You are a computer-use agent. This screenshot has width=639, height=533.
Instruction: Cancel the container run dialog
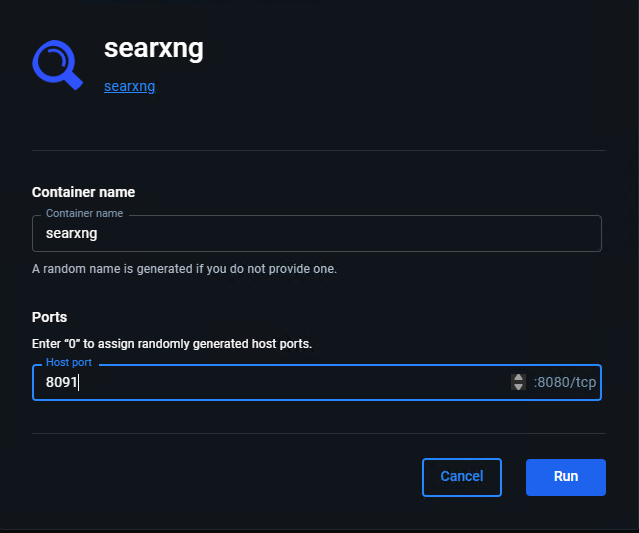coord(461,477)
